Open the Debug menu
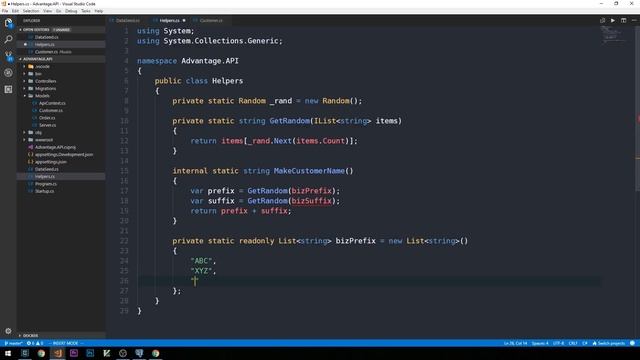640x360 pixels. [x=71, y=11]
